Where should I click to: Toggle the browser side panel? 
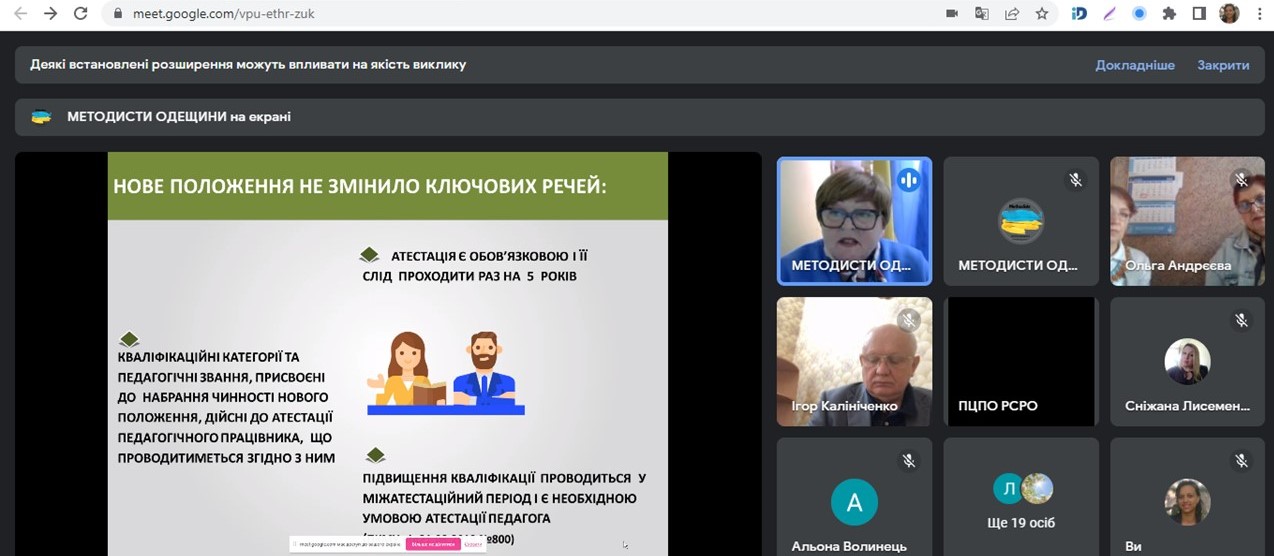(1199, 14)
